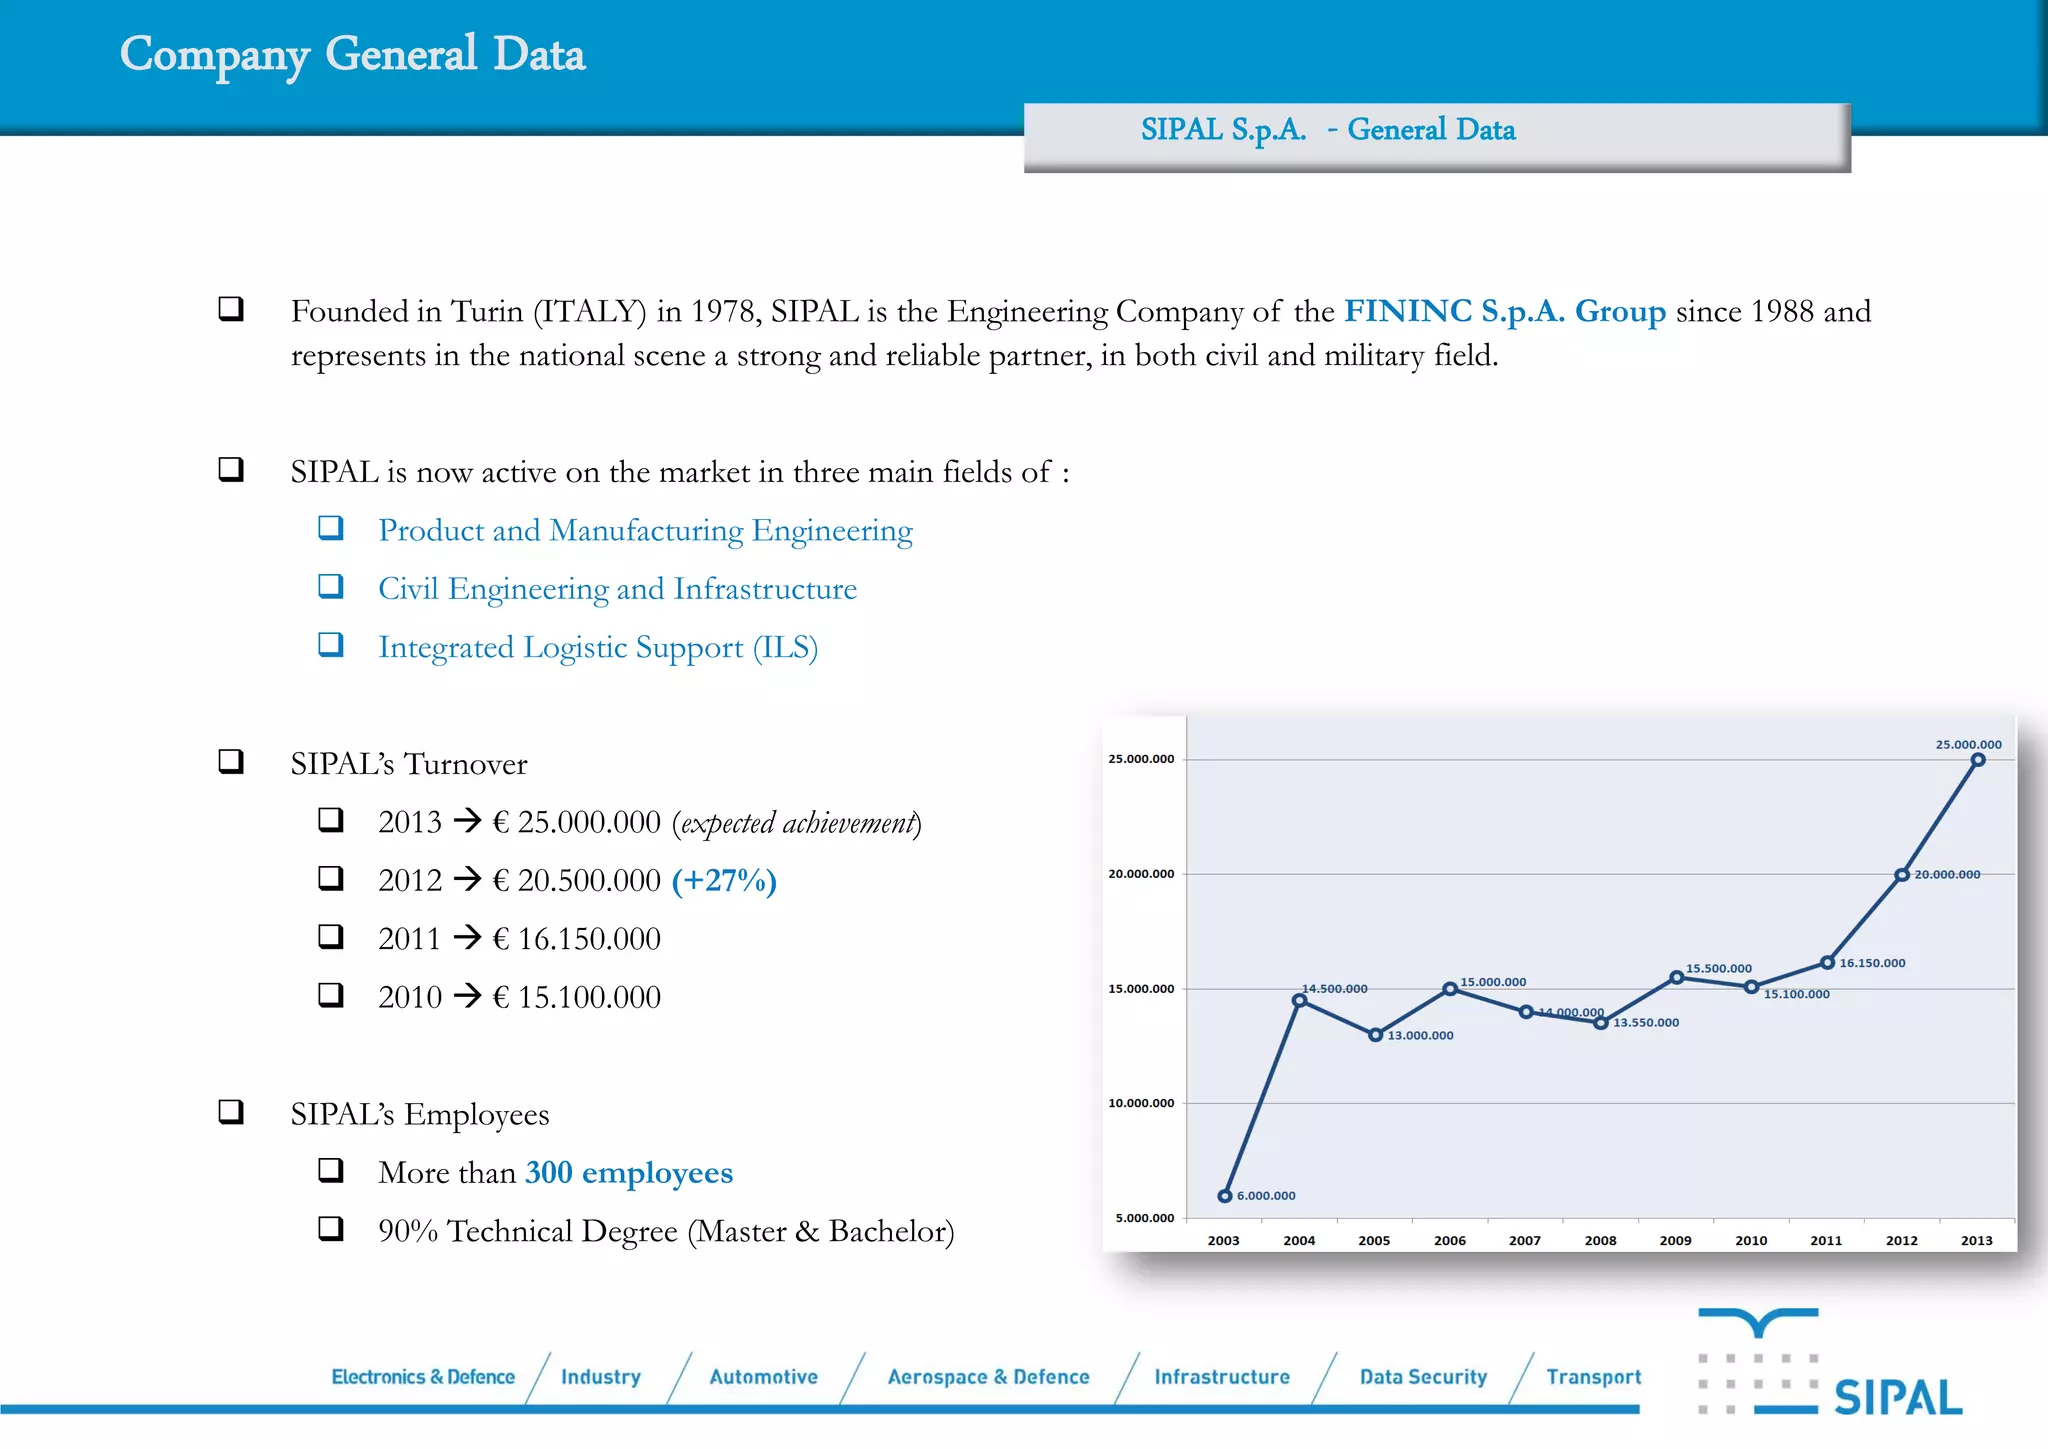Click the 2013 data point labeled 25.000.000
This screenshot has width=2048, height=1449.
tap(1977, 761)
